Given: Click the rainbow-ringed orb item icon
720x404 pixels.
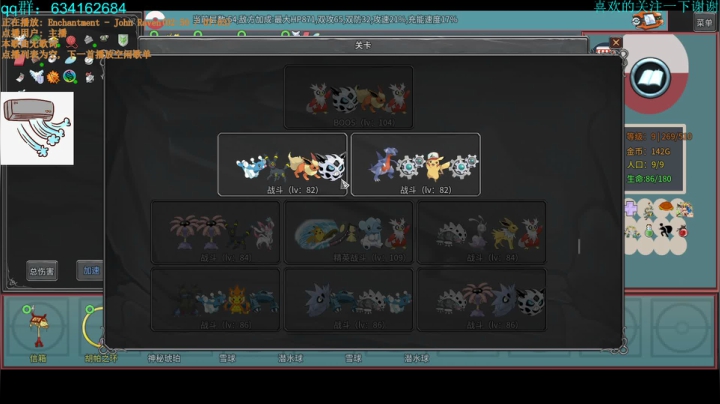Looking at the screenshot, I should coord(70,76).
